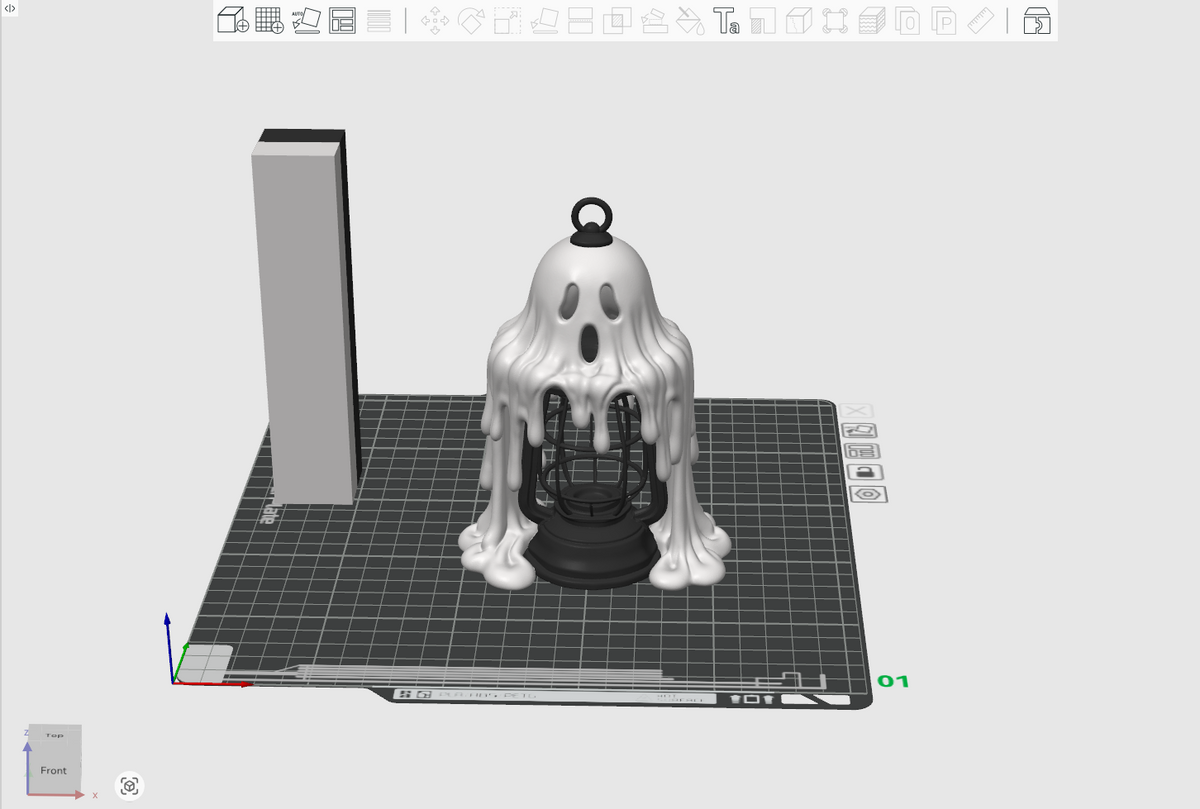Click the Add plate grid icon

click(x=270, y=20)
